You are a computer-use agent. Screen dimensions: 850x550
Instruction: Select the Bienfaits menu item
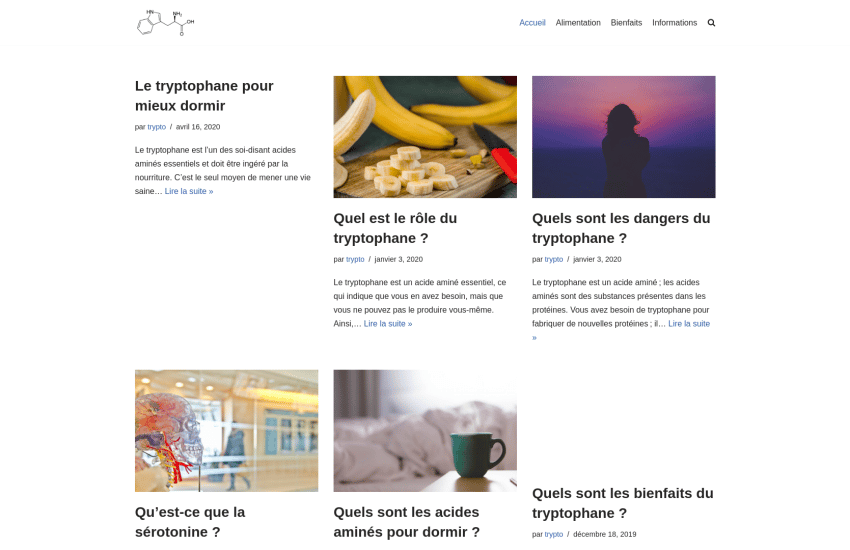pos(626,23)
